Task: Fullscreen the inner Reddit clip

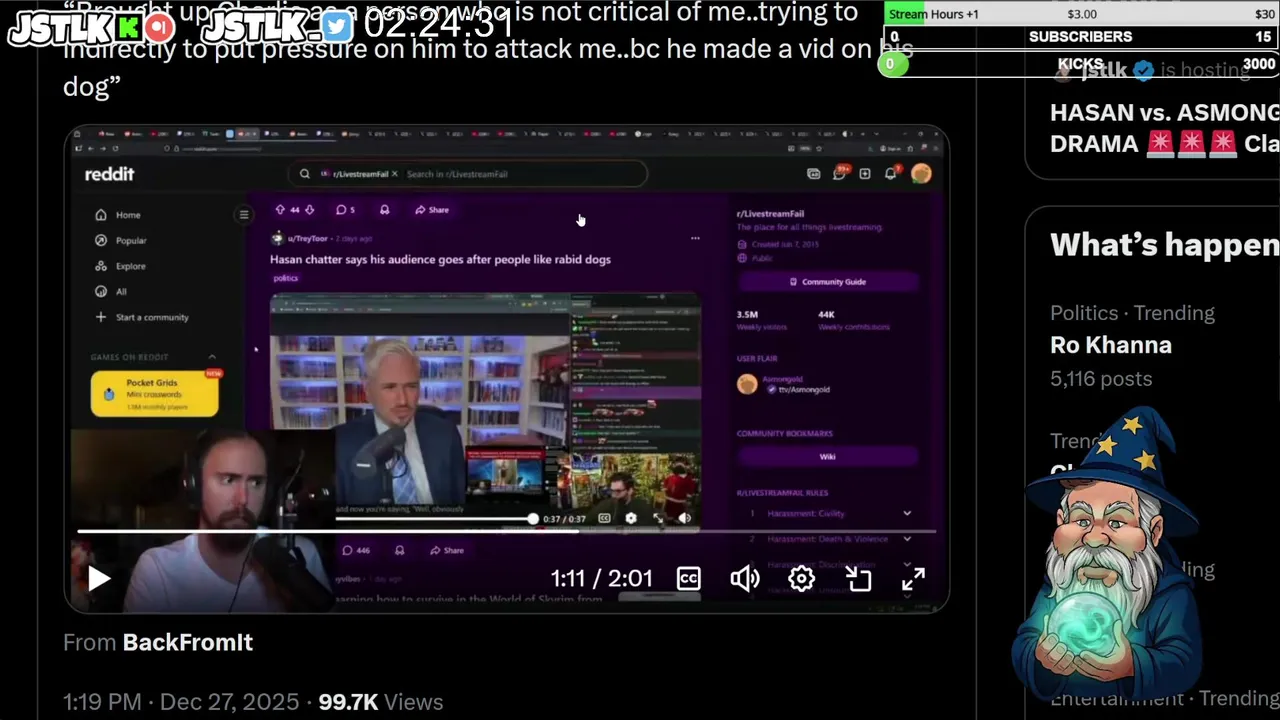Action: [658, 518]
